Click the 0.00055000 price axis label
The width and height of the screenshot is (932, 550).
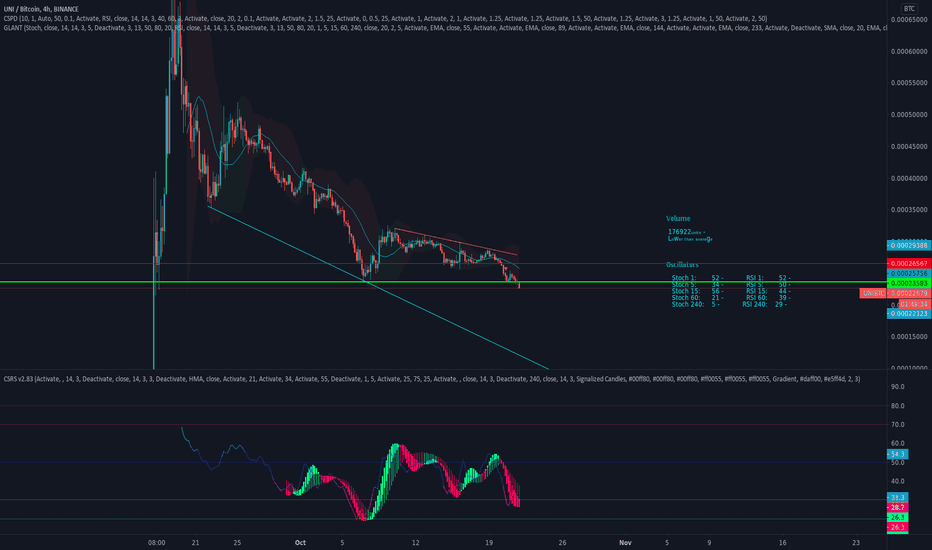[909, 83]
